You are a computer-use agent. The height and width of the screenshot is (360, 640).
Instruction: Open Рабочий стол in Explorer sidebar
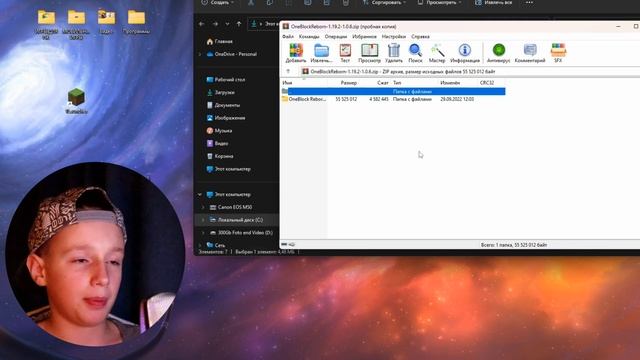click(226, 80)
